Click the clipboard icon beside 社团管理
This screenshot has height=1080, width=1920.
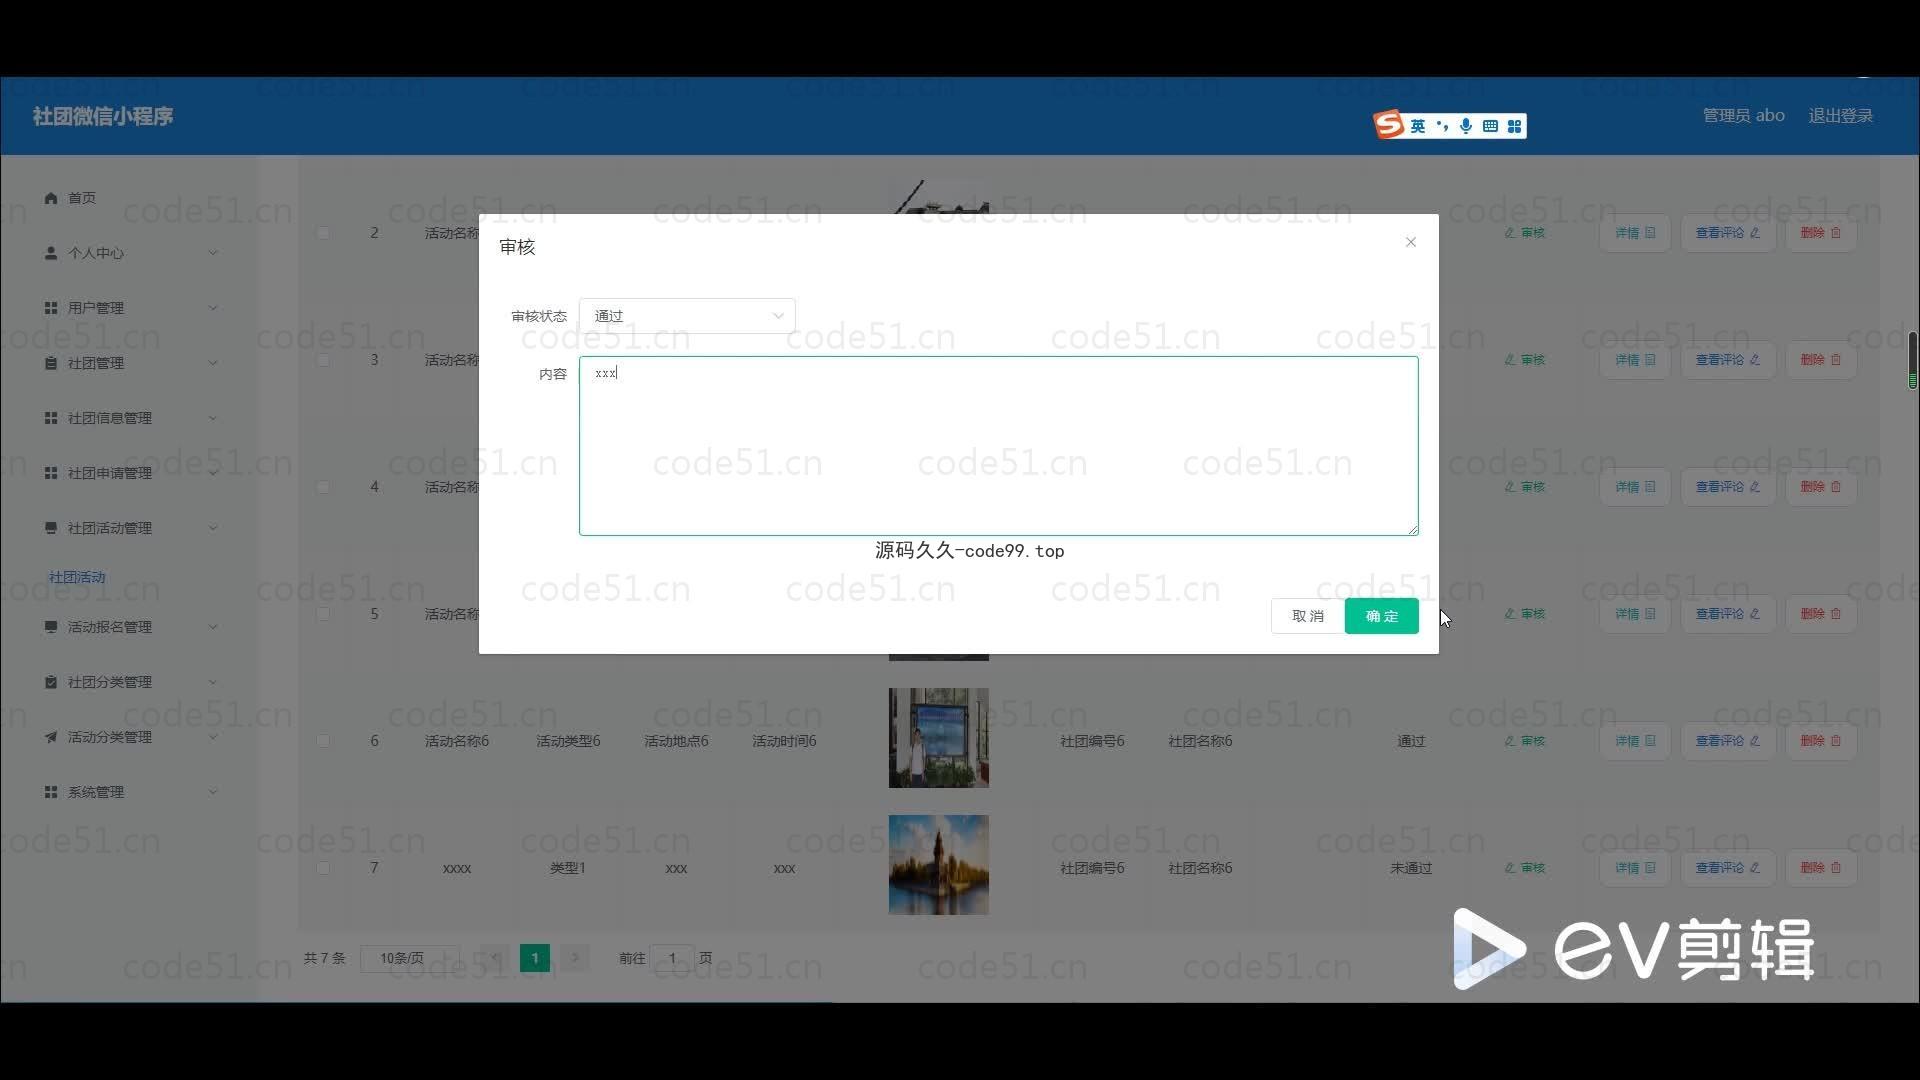click(x=51, y=363)
